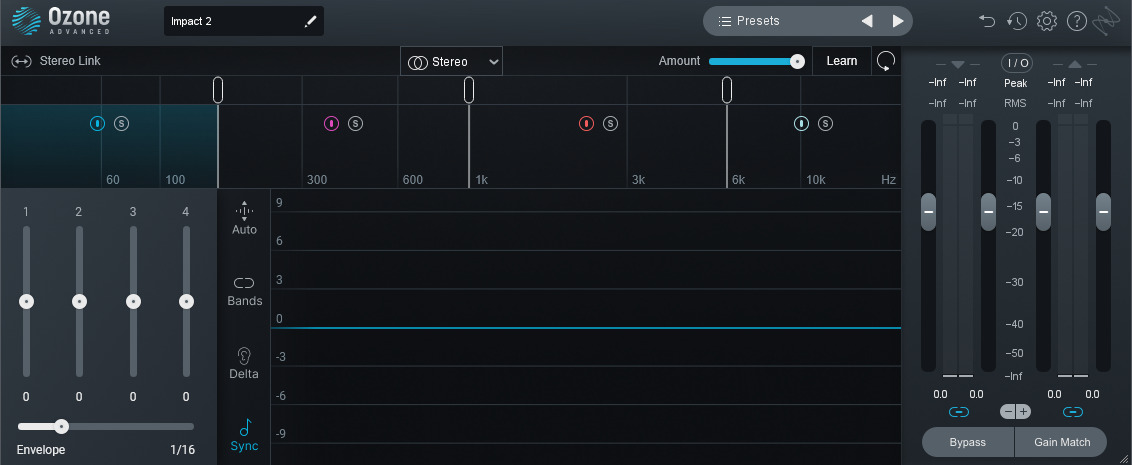Enable the Auto scale icon
Viewport: 1132px width, 465px height.
(x=244, y=218)
